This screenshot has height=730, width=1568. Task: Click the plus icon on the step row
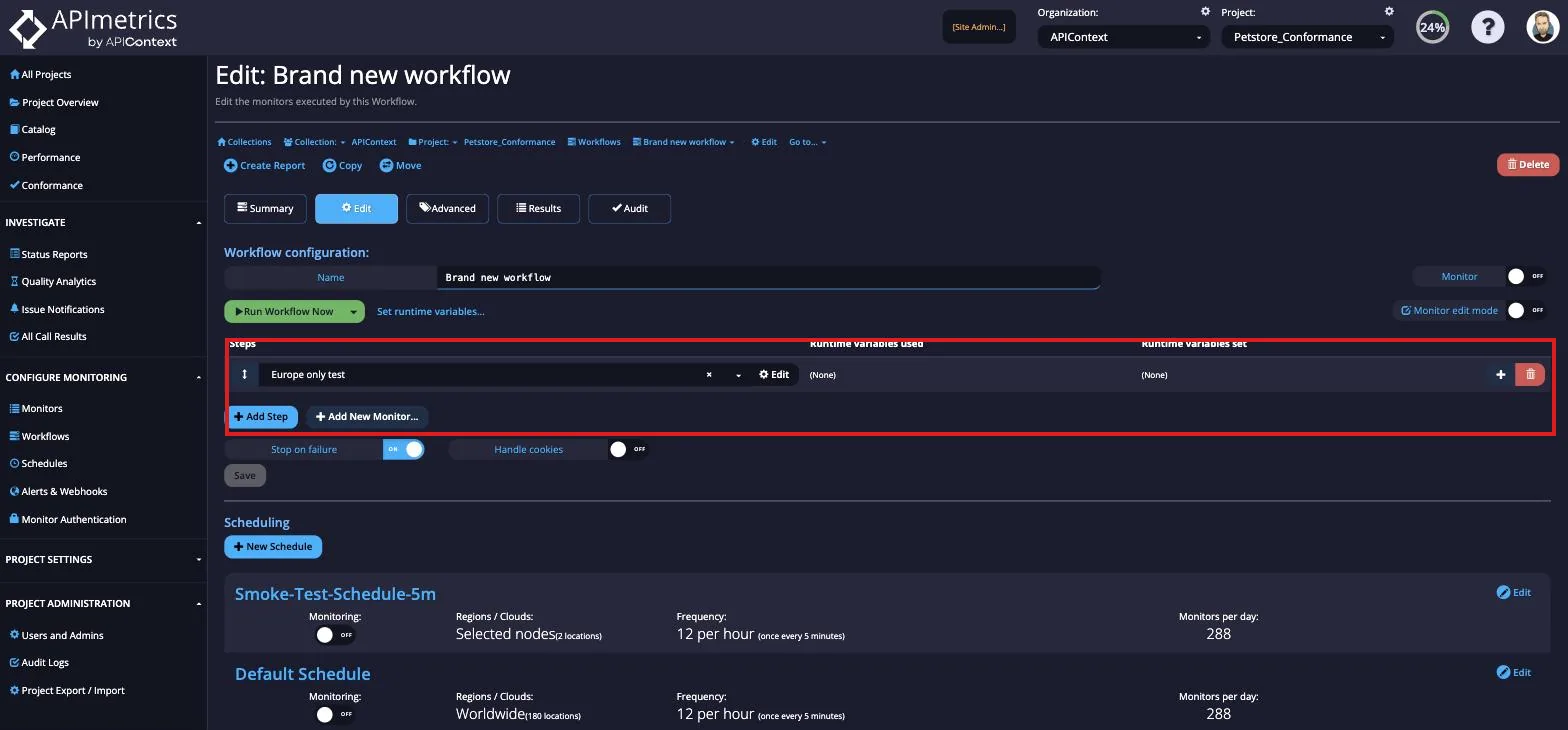(1500, 374)
